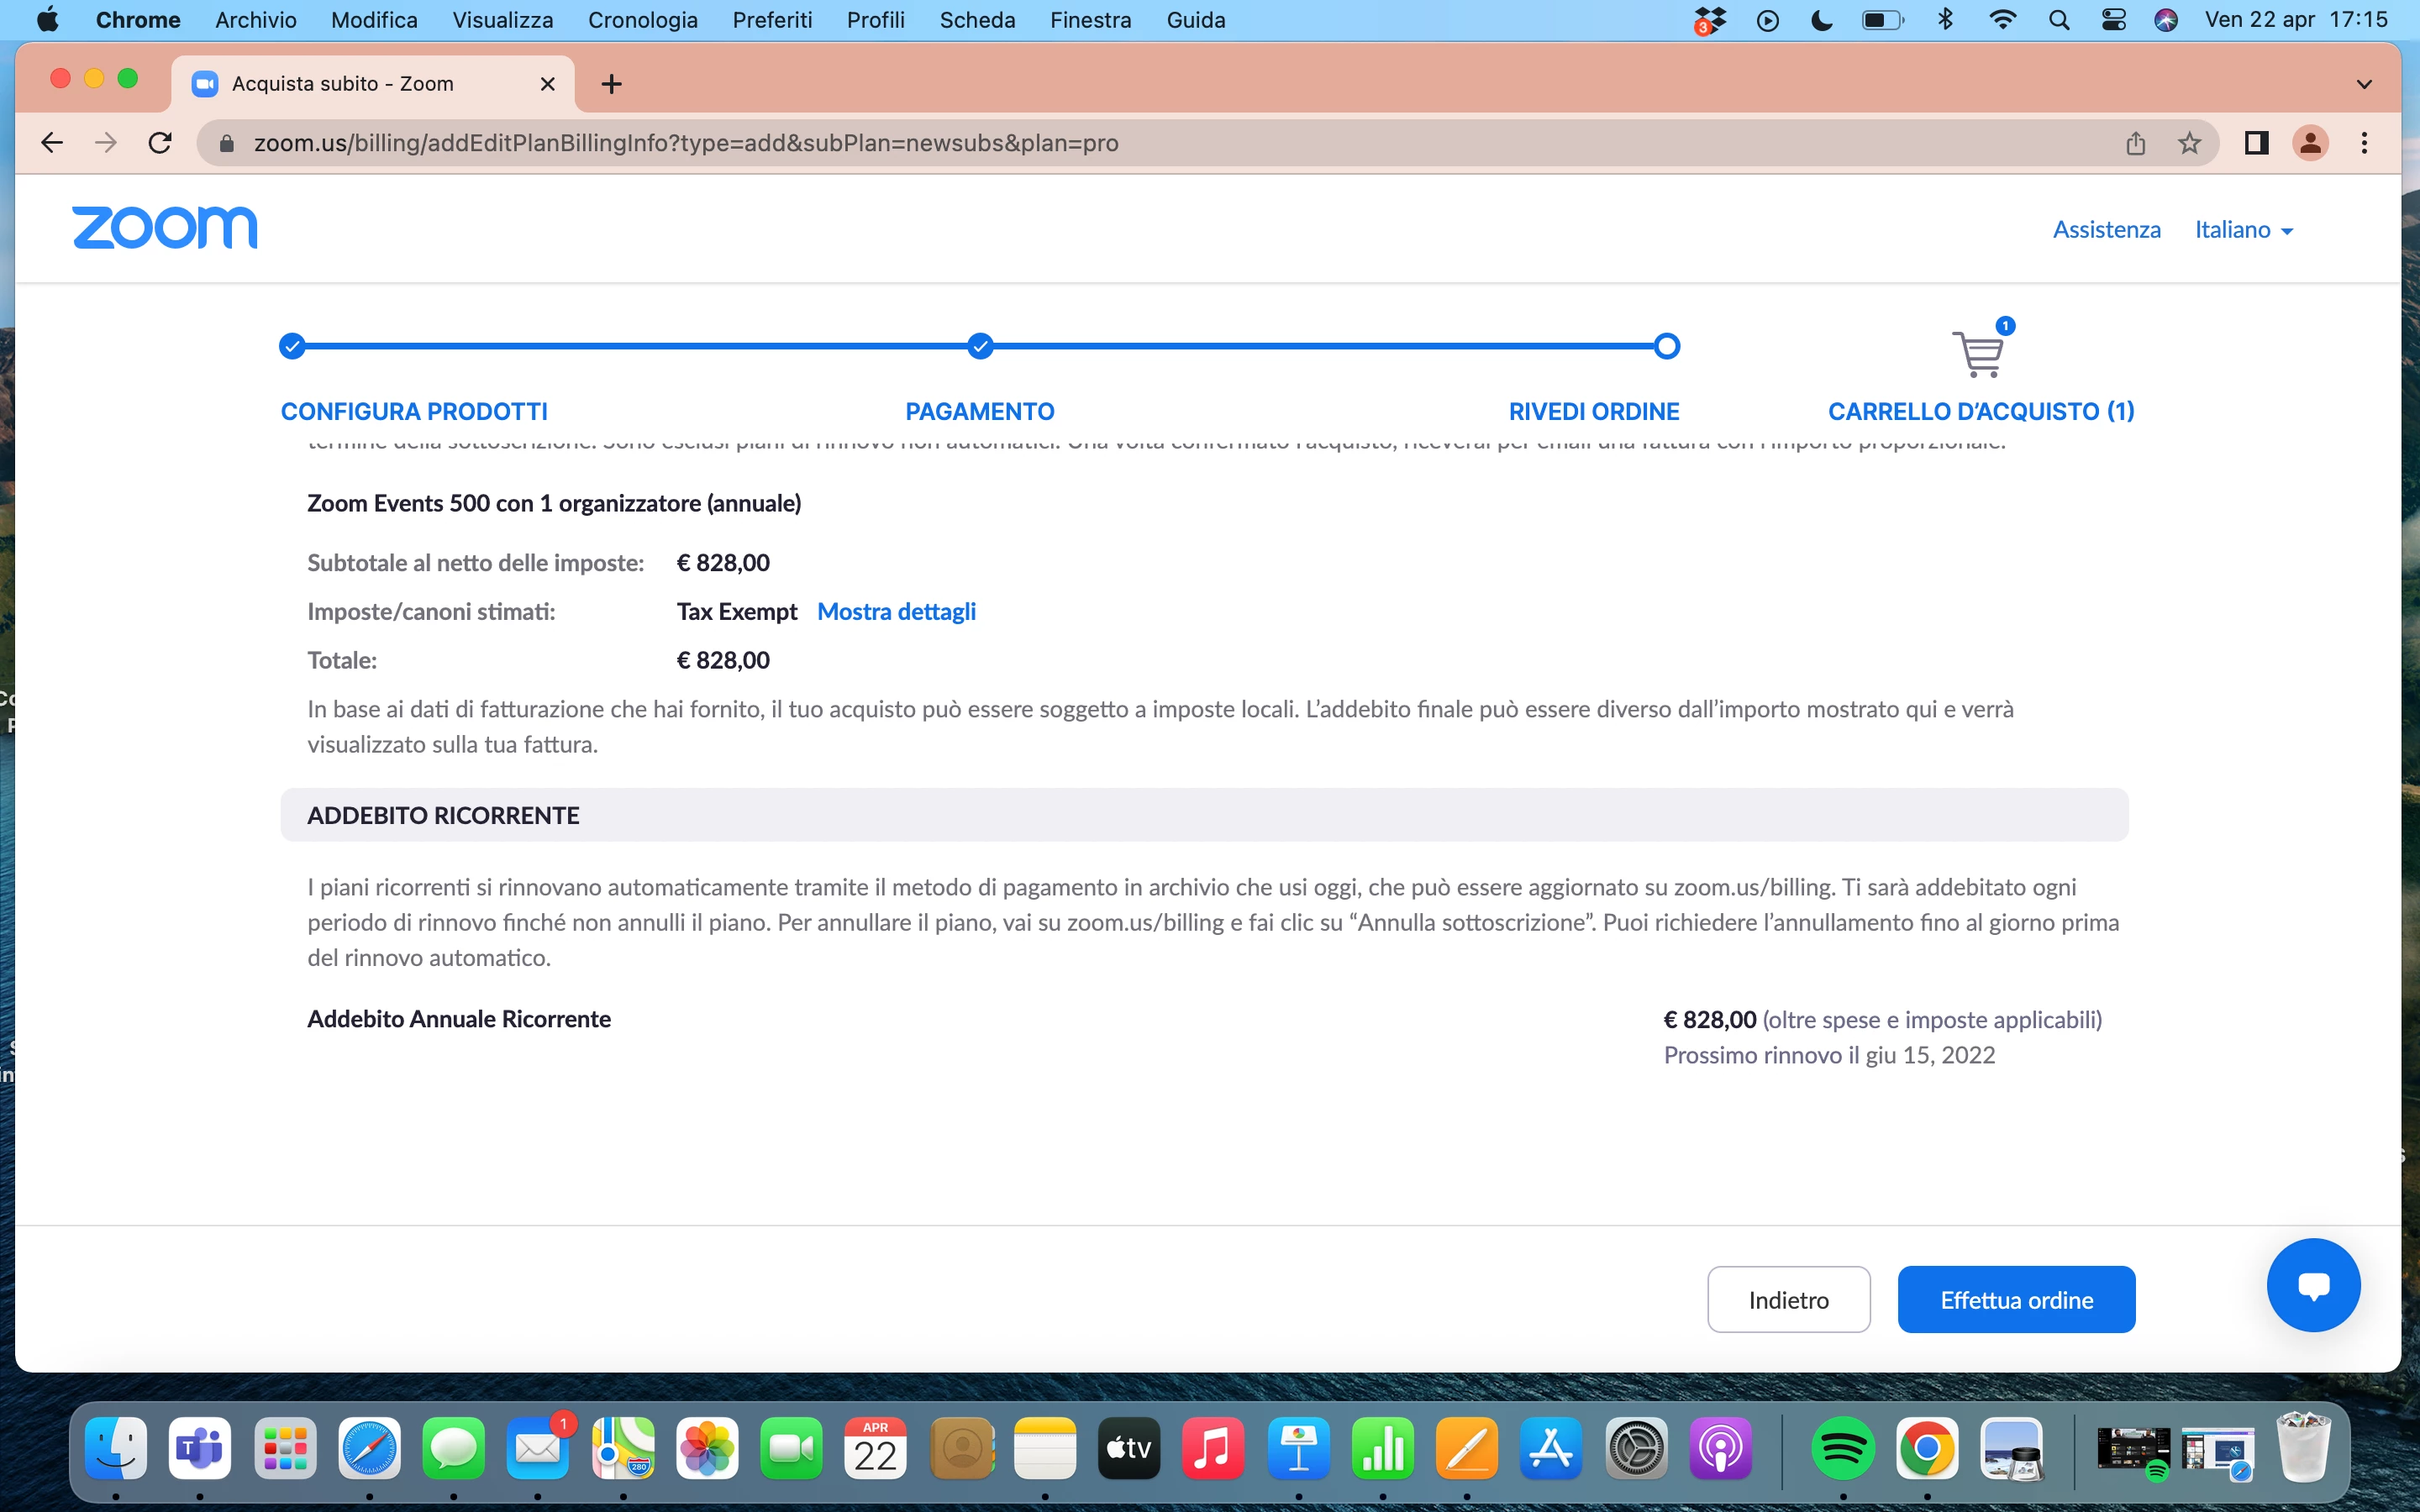The image size is (2420, 1512).
Task: Open the Cronologia menu
Action: point(642,20)
